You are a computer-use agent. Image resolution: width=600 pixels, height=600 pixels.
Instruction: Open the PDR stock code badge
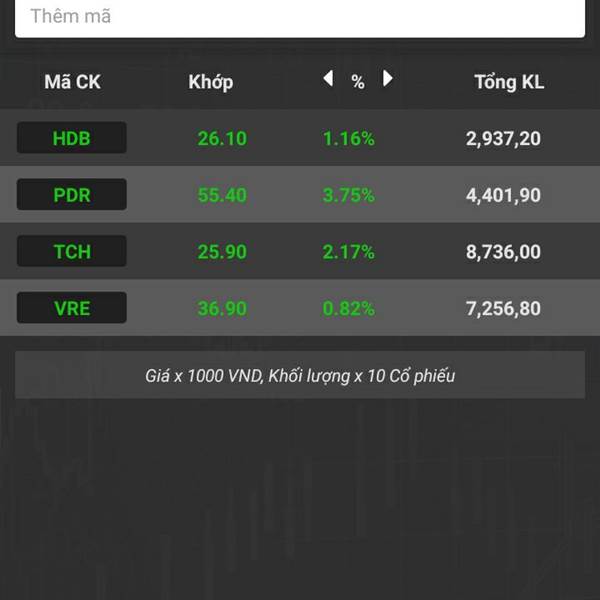tap(72, 194)
